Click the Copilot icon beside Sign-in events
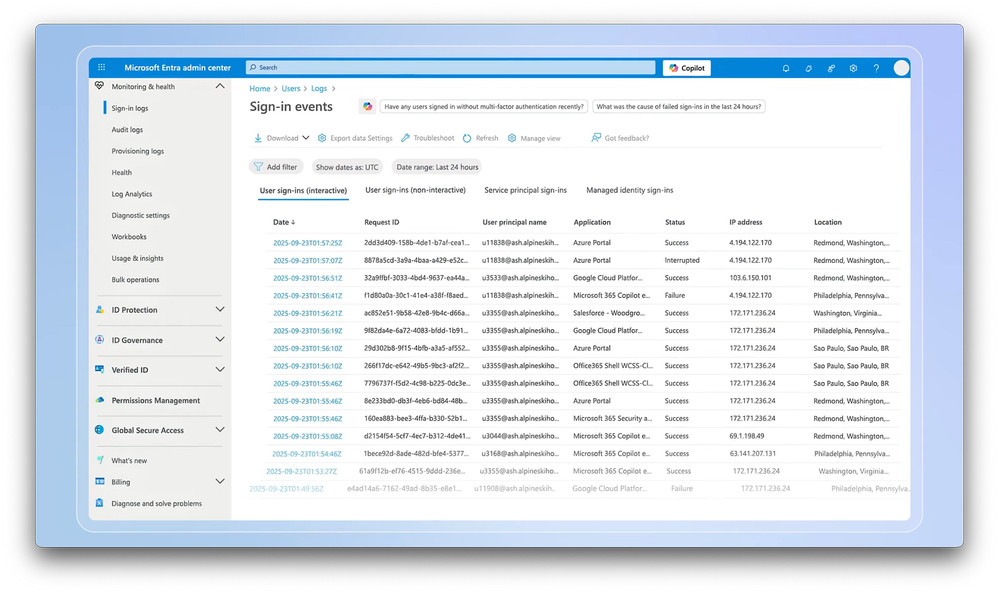This screenshot has height=594, width=999. (x=367, y=106)
